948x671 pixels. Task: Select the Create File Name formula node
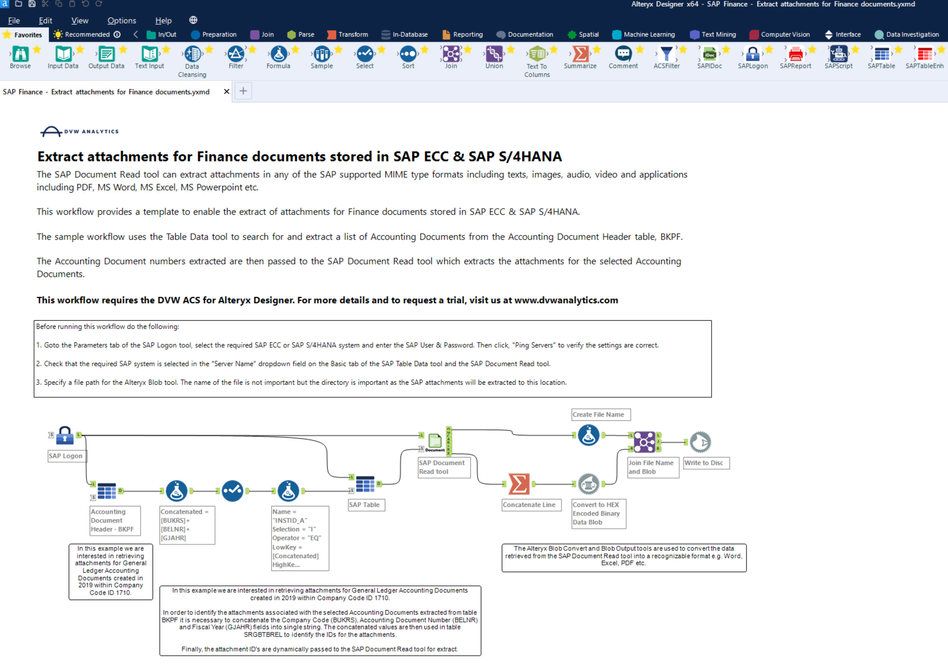tap(588, 435)
